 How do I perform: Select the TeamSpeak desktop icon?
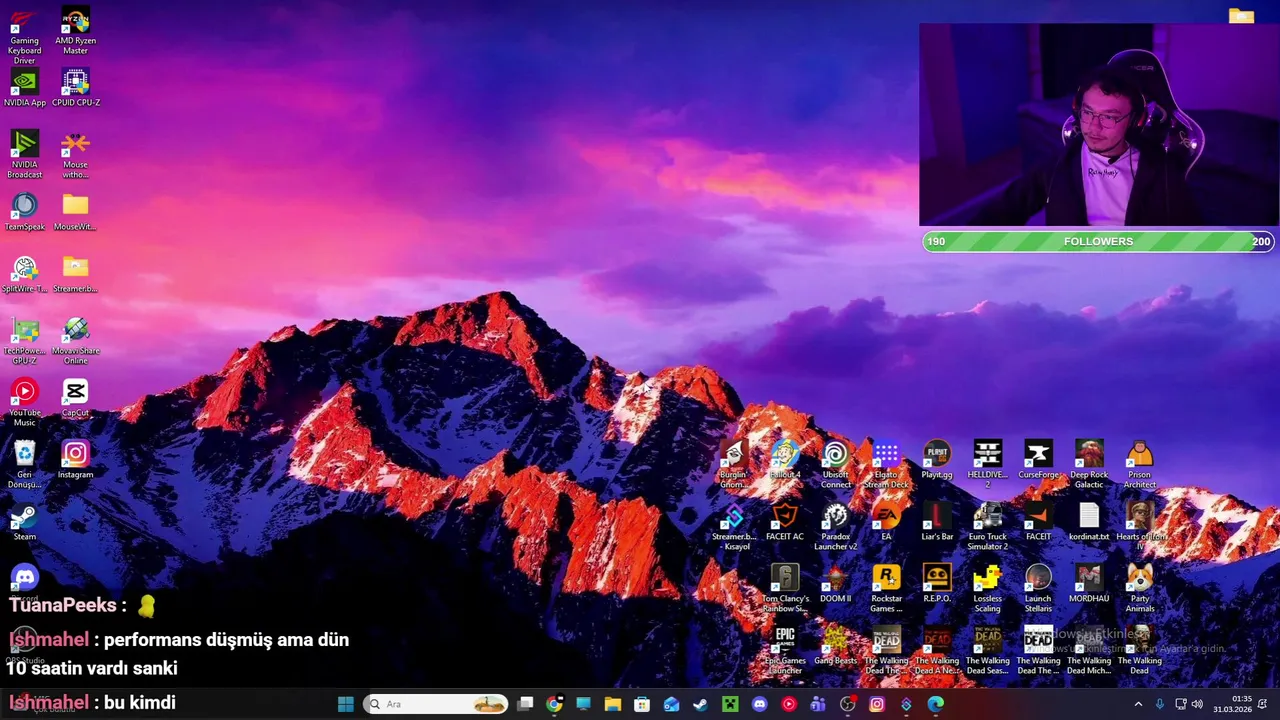coord(25,212)
